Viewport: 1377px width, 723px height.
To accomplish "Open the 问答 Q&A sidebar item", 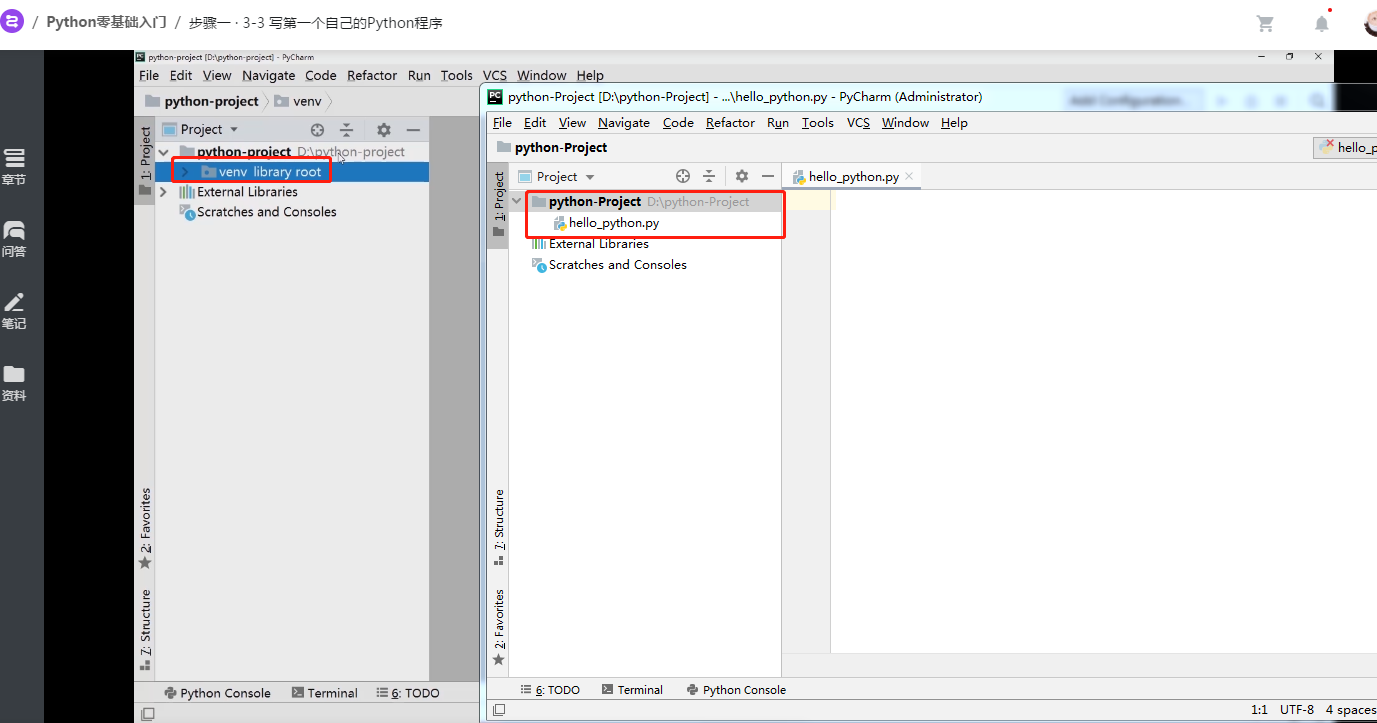I will tap(14, 239).
